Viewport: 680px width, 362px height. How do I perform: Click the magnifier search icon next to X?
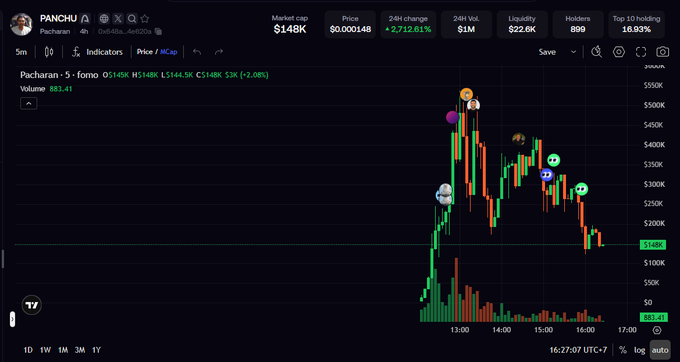click(132, 19)
